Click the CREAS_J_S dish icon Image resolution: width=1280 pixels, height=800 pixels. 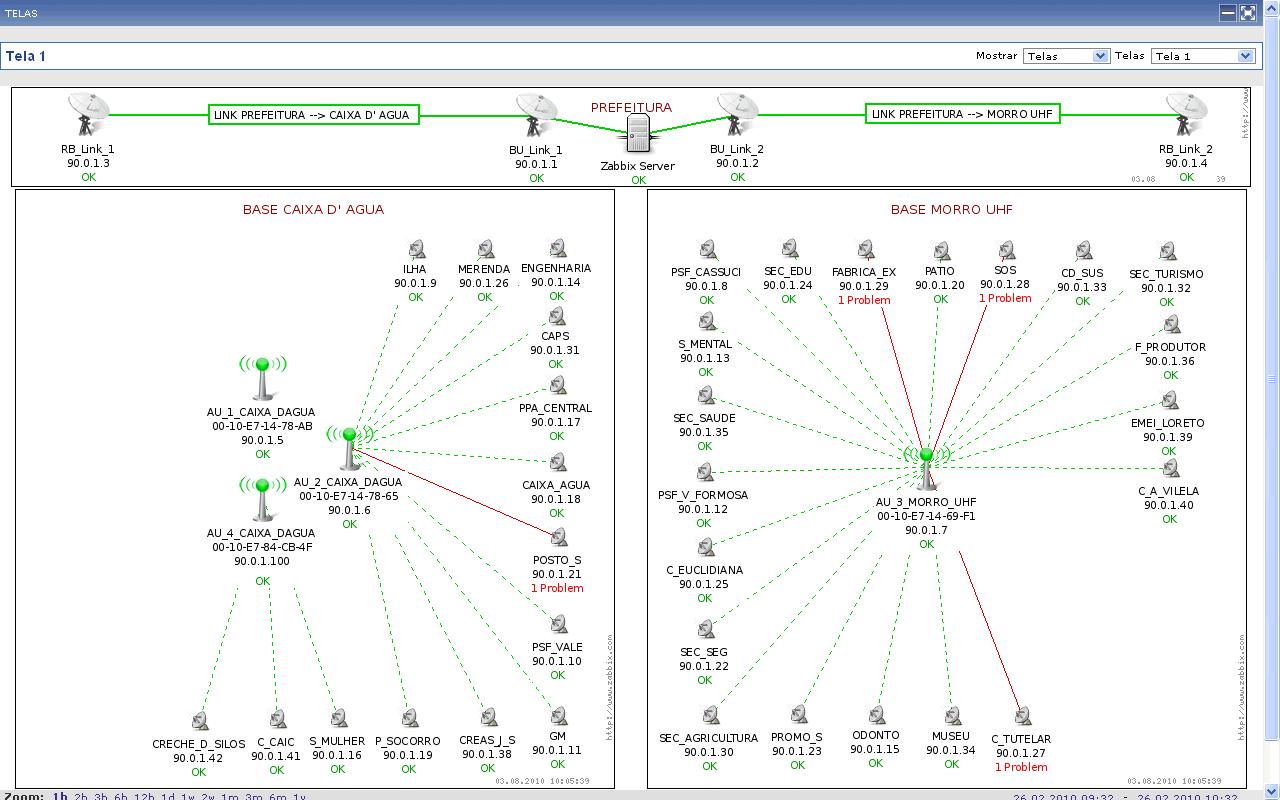click(488, 718)
